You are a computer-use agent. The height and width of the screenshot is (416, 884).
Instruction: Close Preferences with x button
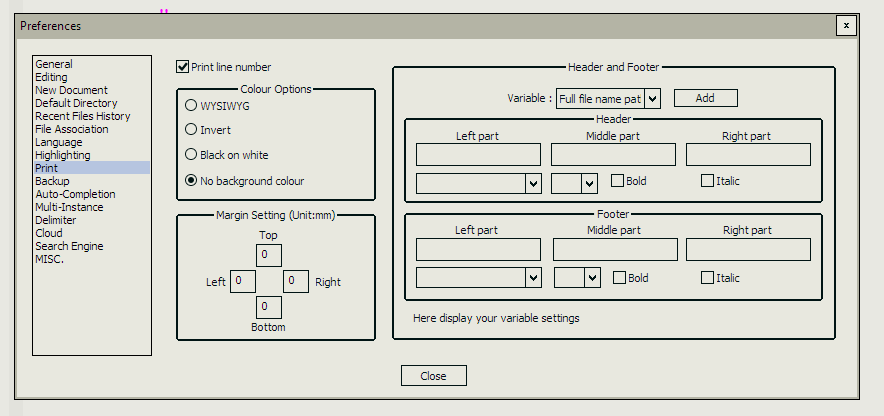[x=846, y=25]
